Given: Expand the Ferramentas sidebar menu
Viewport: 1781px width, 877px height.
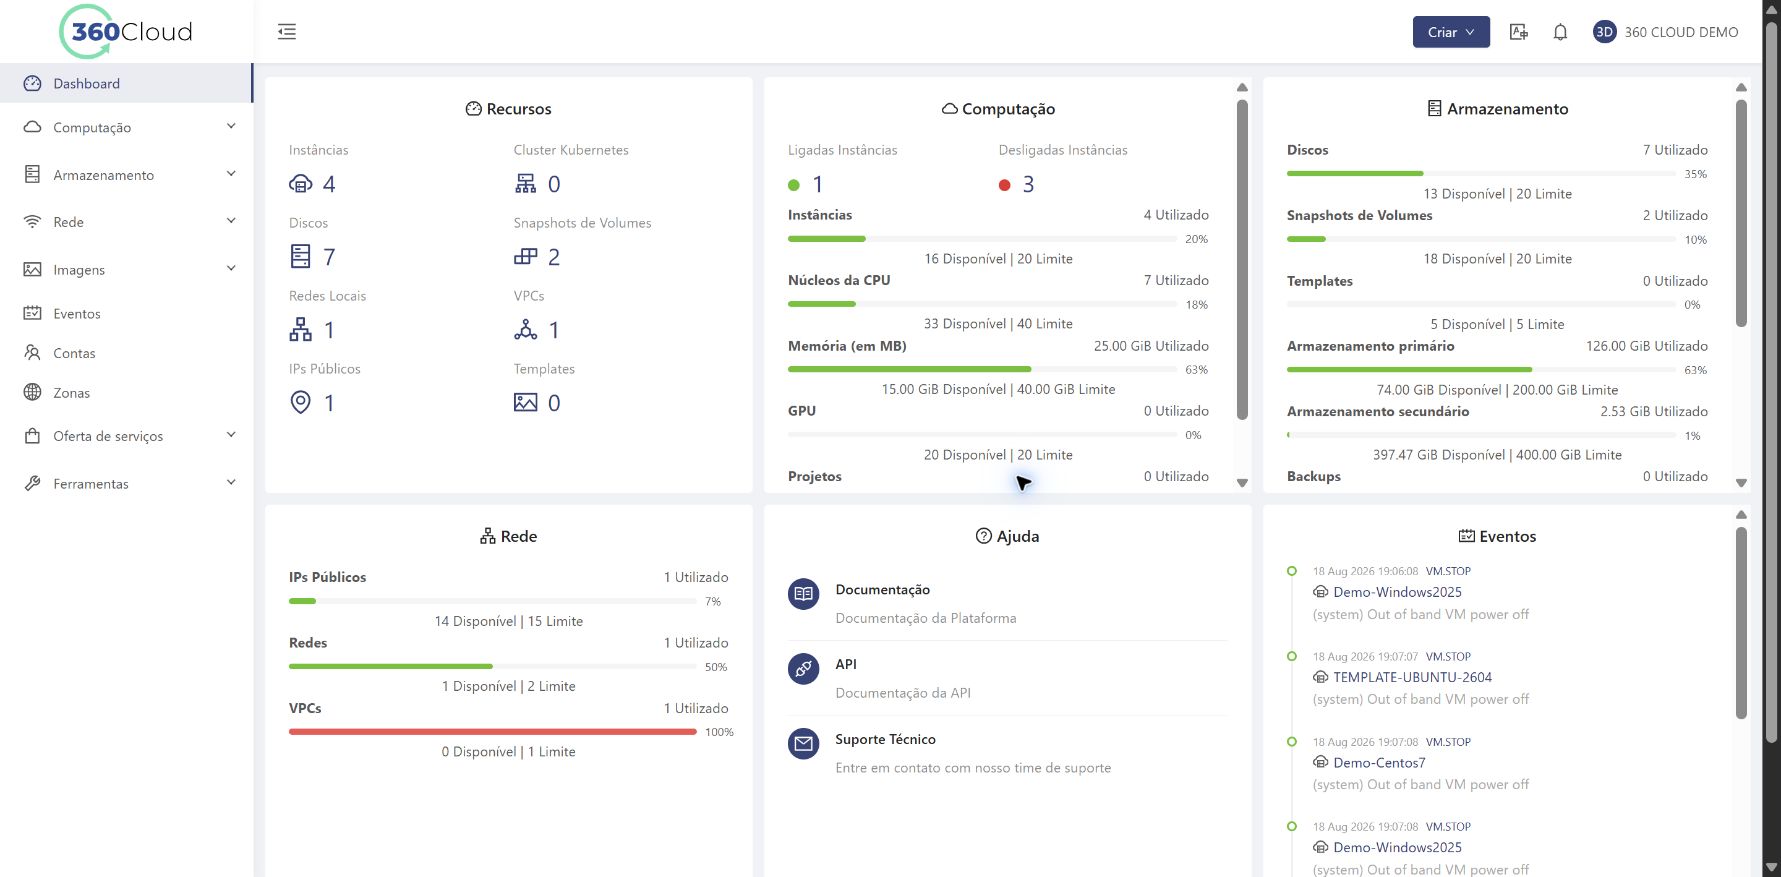Looking at the screenshot, I should pyautogui.click(x=127, y=484).
